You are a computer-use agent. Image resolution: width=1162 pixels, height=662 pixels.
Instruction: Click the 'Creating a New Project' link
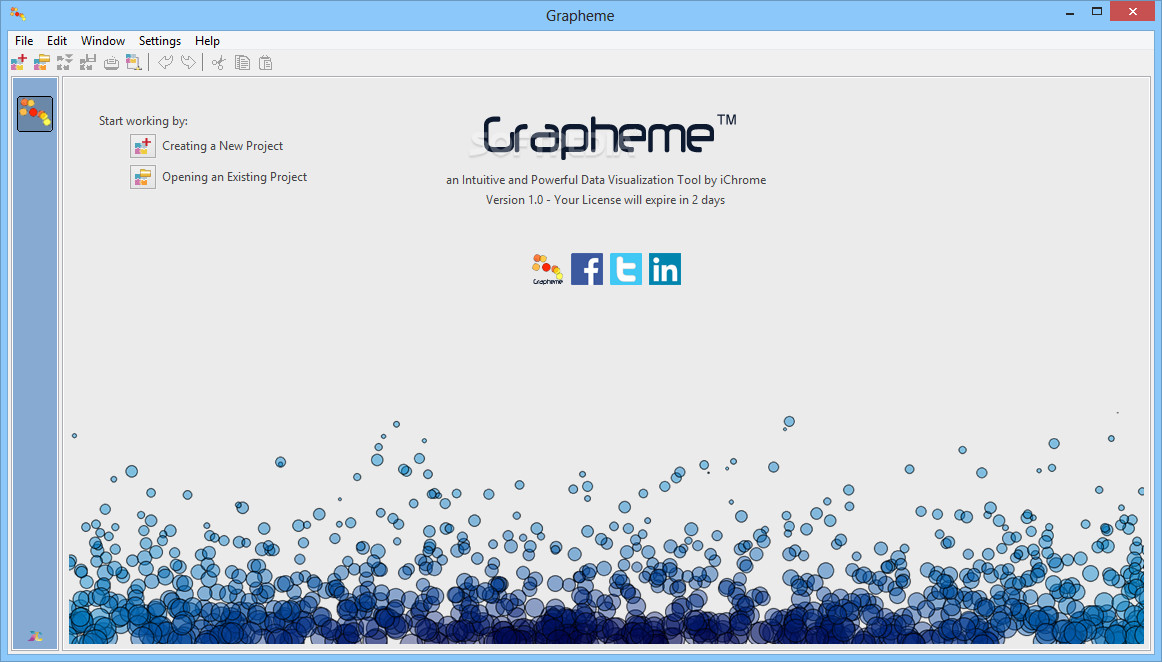pos(222,146)
